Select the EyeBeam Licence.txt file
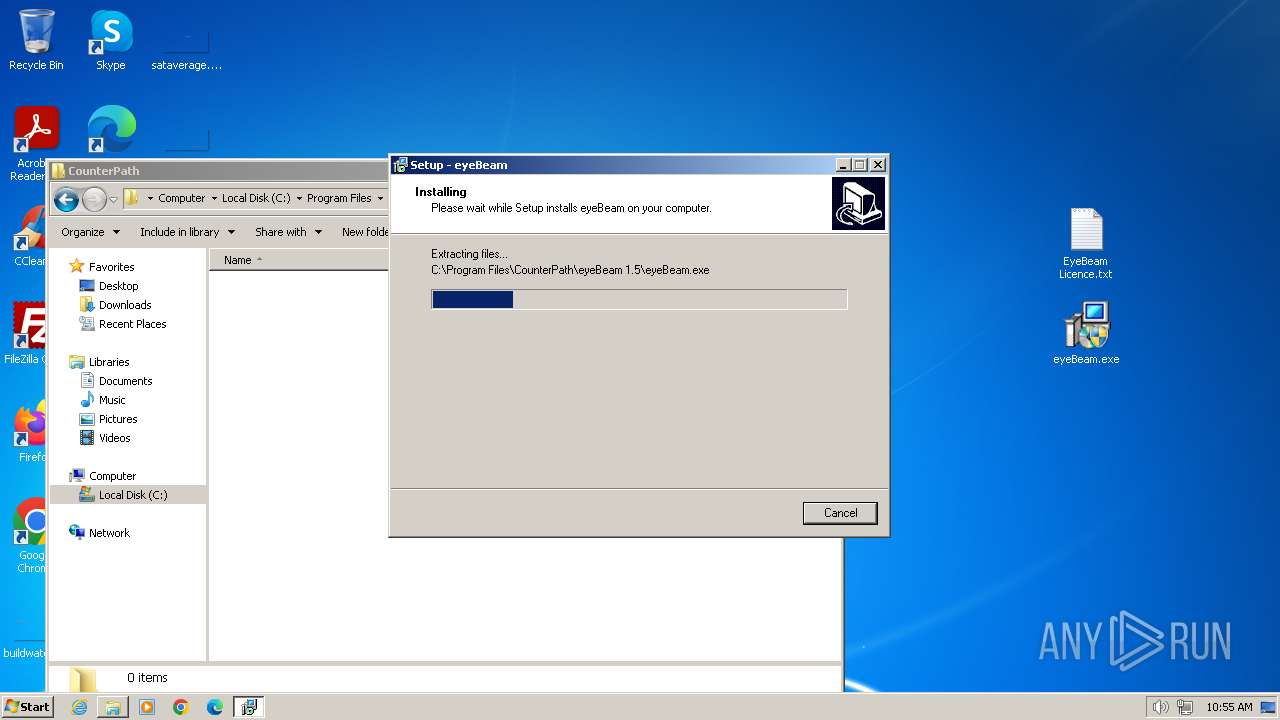 [1085, 243]
